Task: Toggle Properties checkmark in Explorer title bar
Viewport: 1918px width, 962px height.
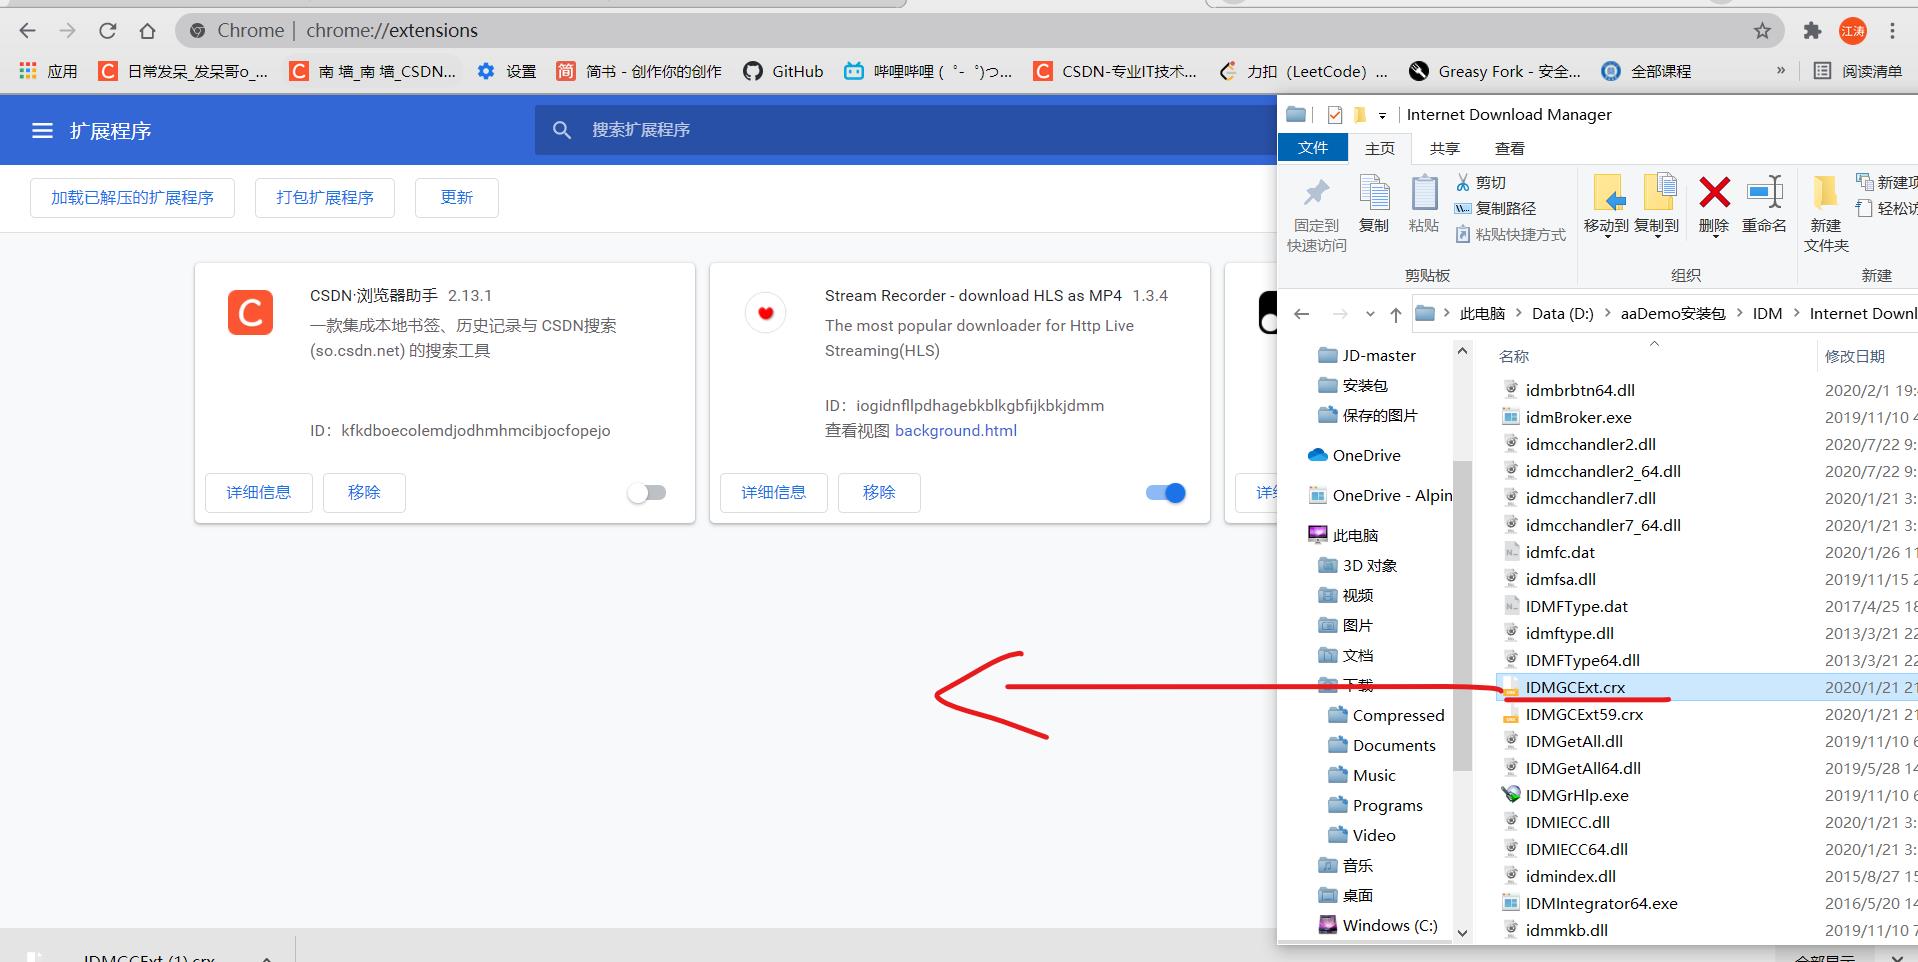Action: [x=1334, y=115]
